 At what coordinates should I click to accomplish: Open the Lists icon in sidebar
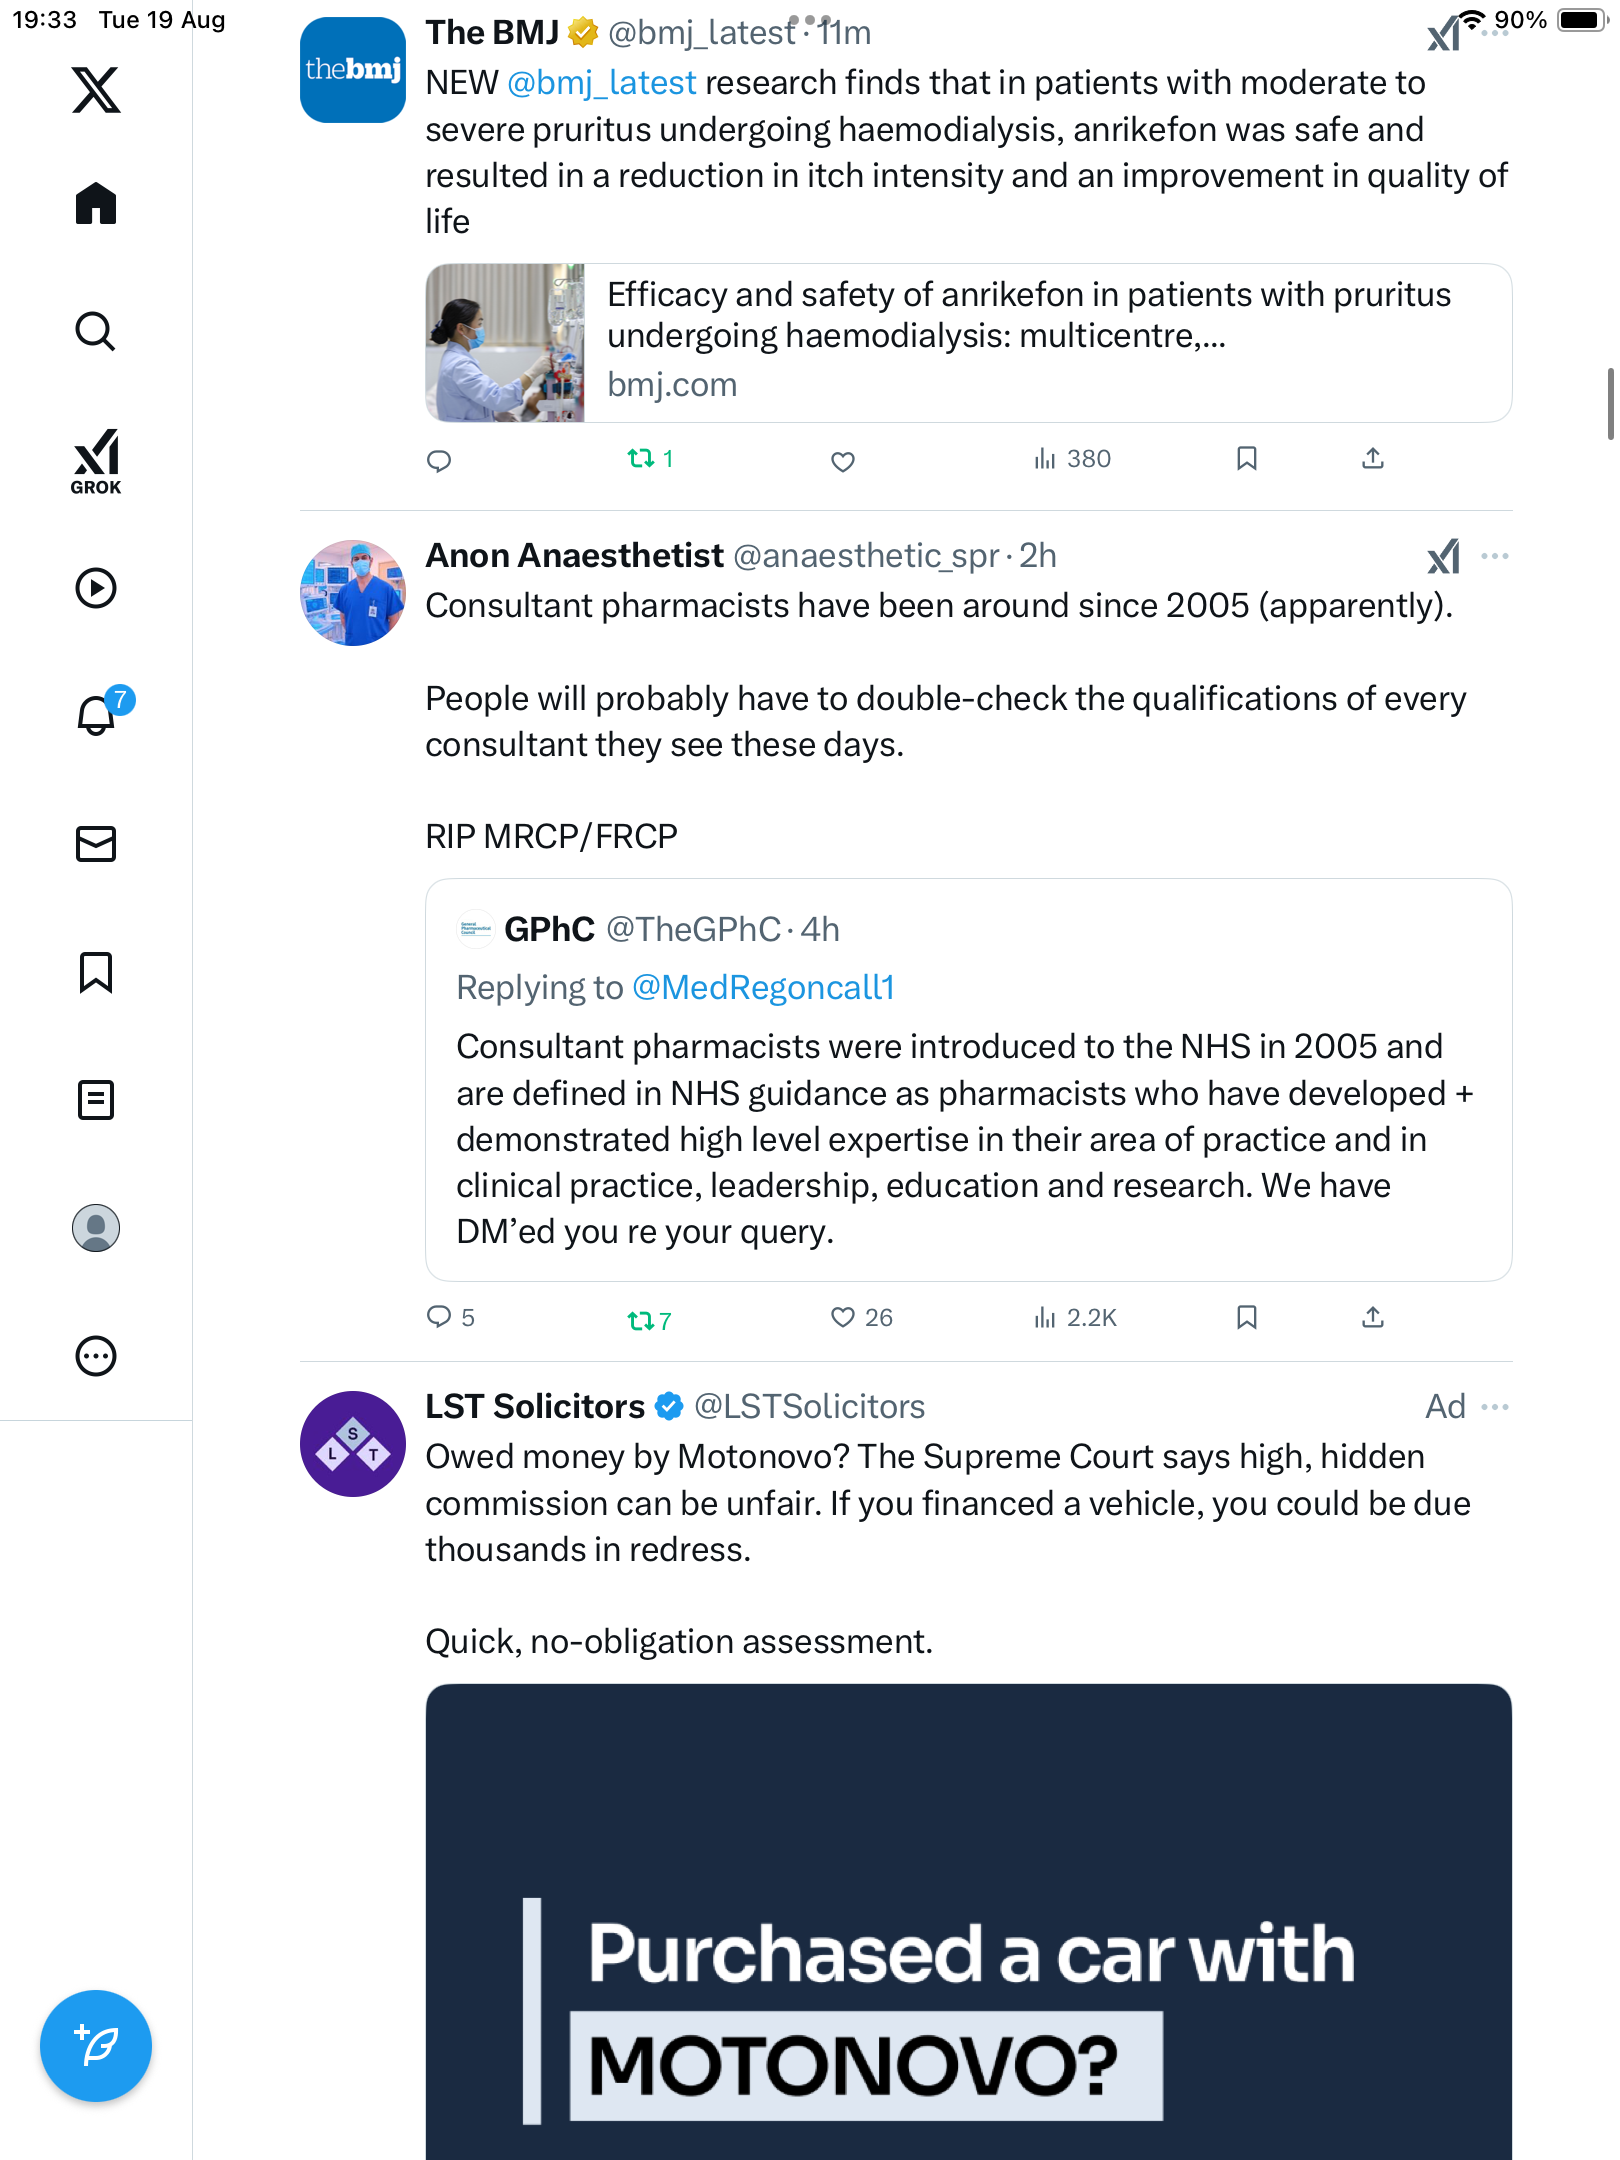click(x=96, y=1100)
